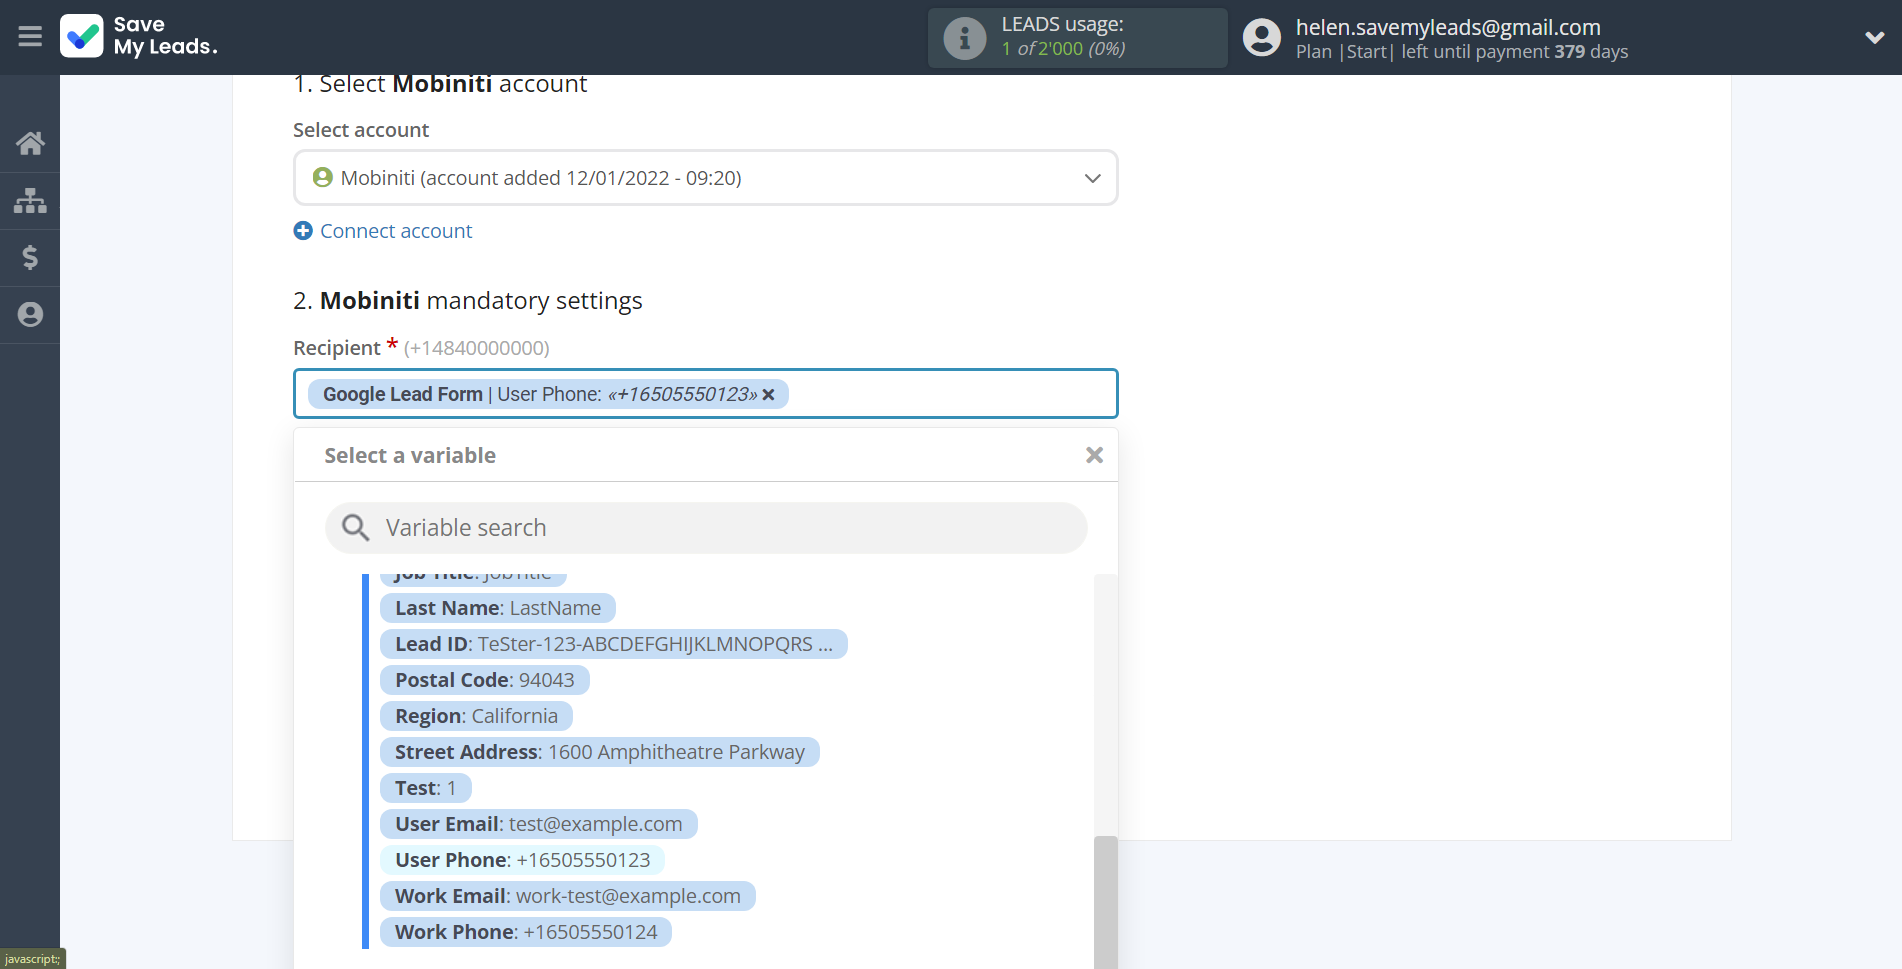
Task: Select the User Email variable
Action: point(538,824)
